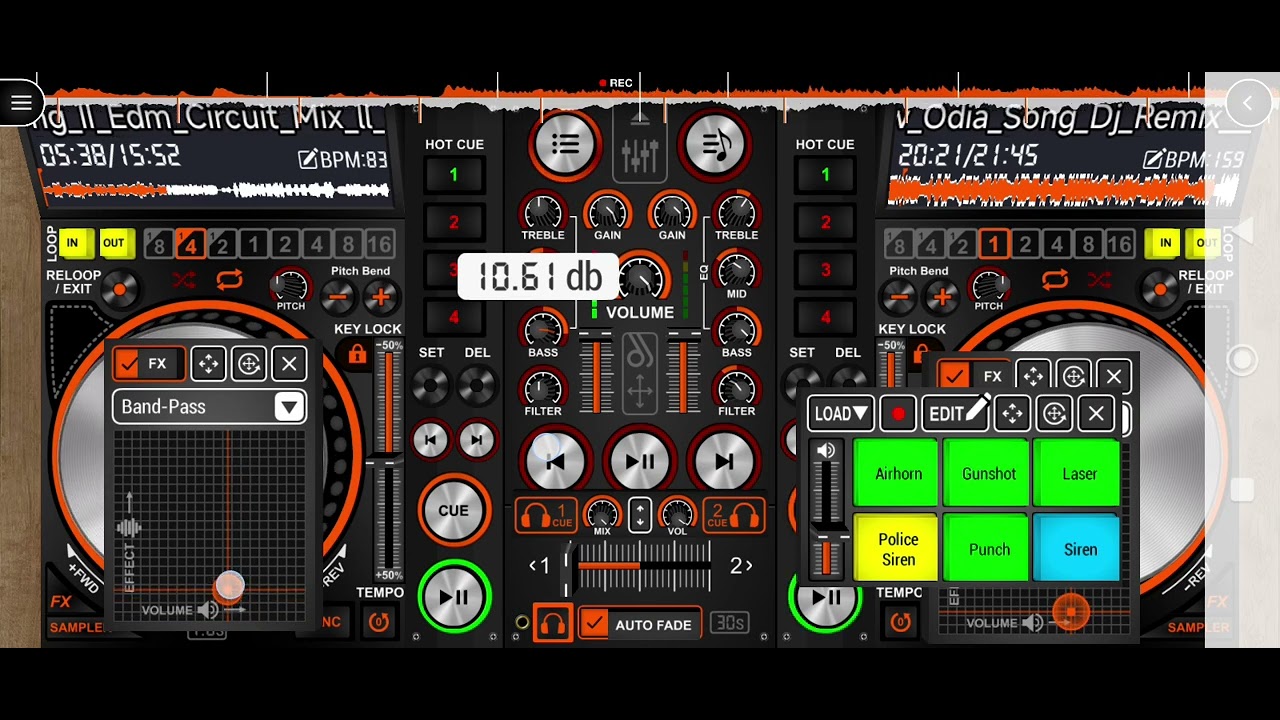The height and width of the screenshot is (720, 1280).
Task: Open the music library note button
Action: tap(716, 144)
